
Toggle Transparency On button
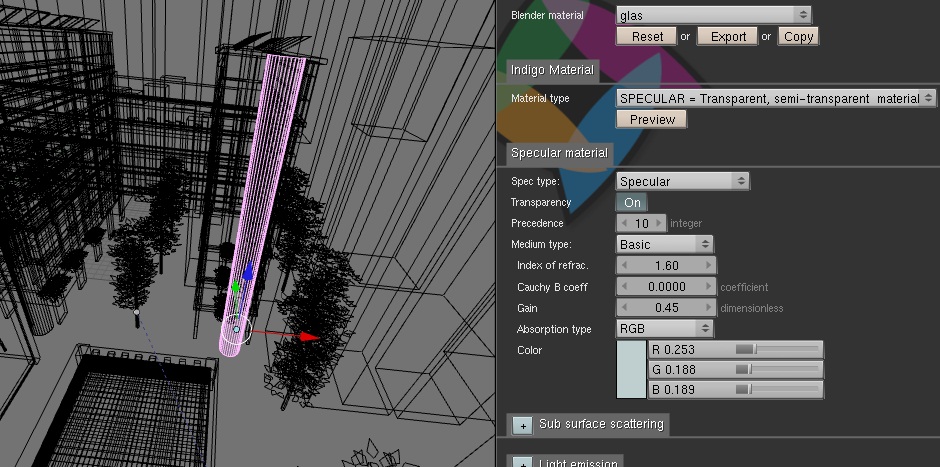click(x=632, y=203)
